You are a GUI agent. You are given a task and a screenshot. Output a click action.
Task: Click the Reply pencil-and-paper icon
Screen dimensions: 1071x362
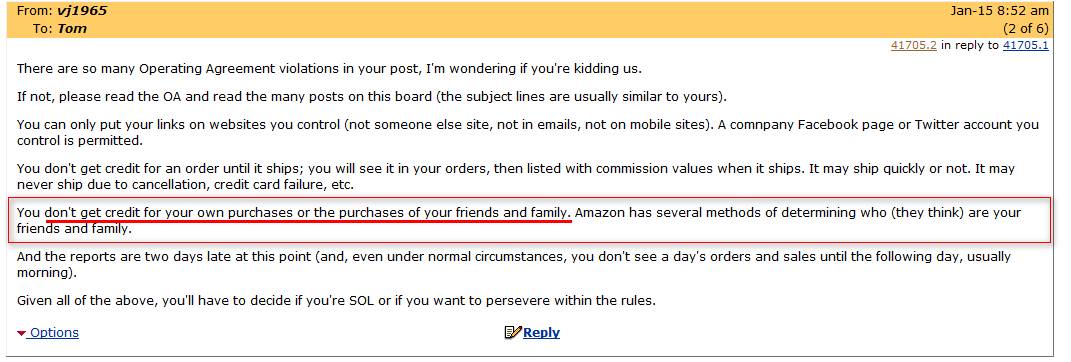tap(512, 333)
